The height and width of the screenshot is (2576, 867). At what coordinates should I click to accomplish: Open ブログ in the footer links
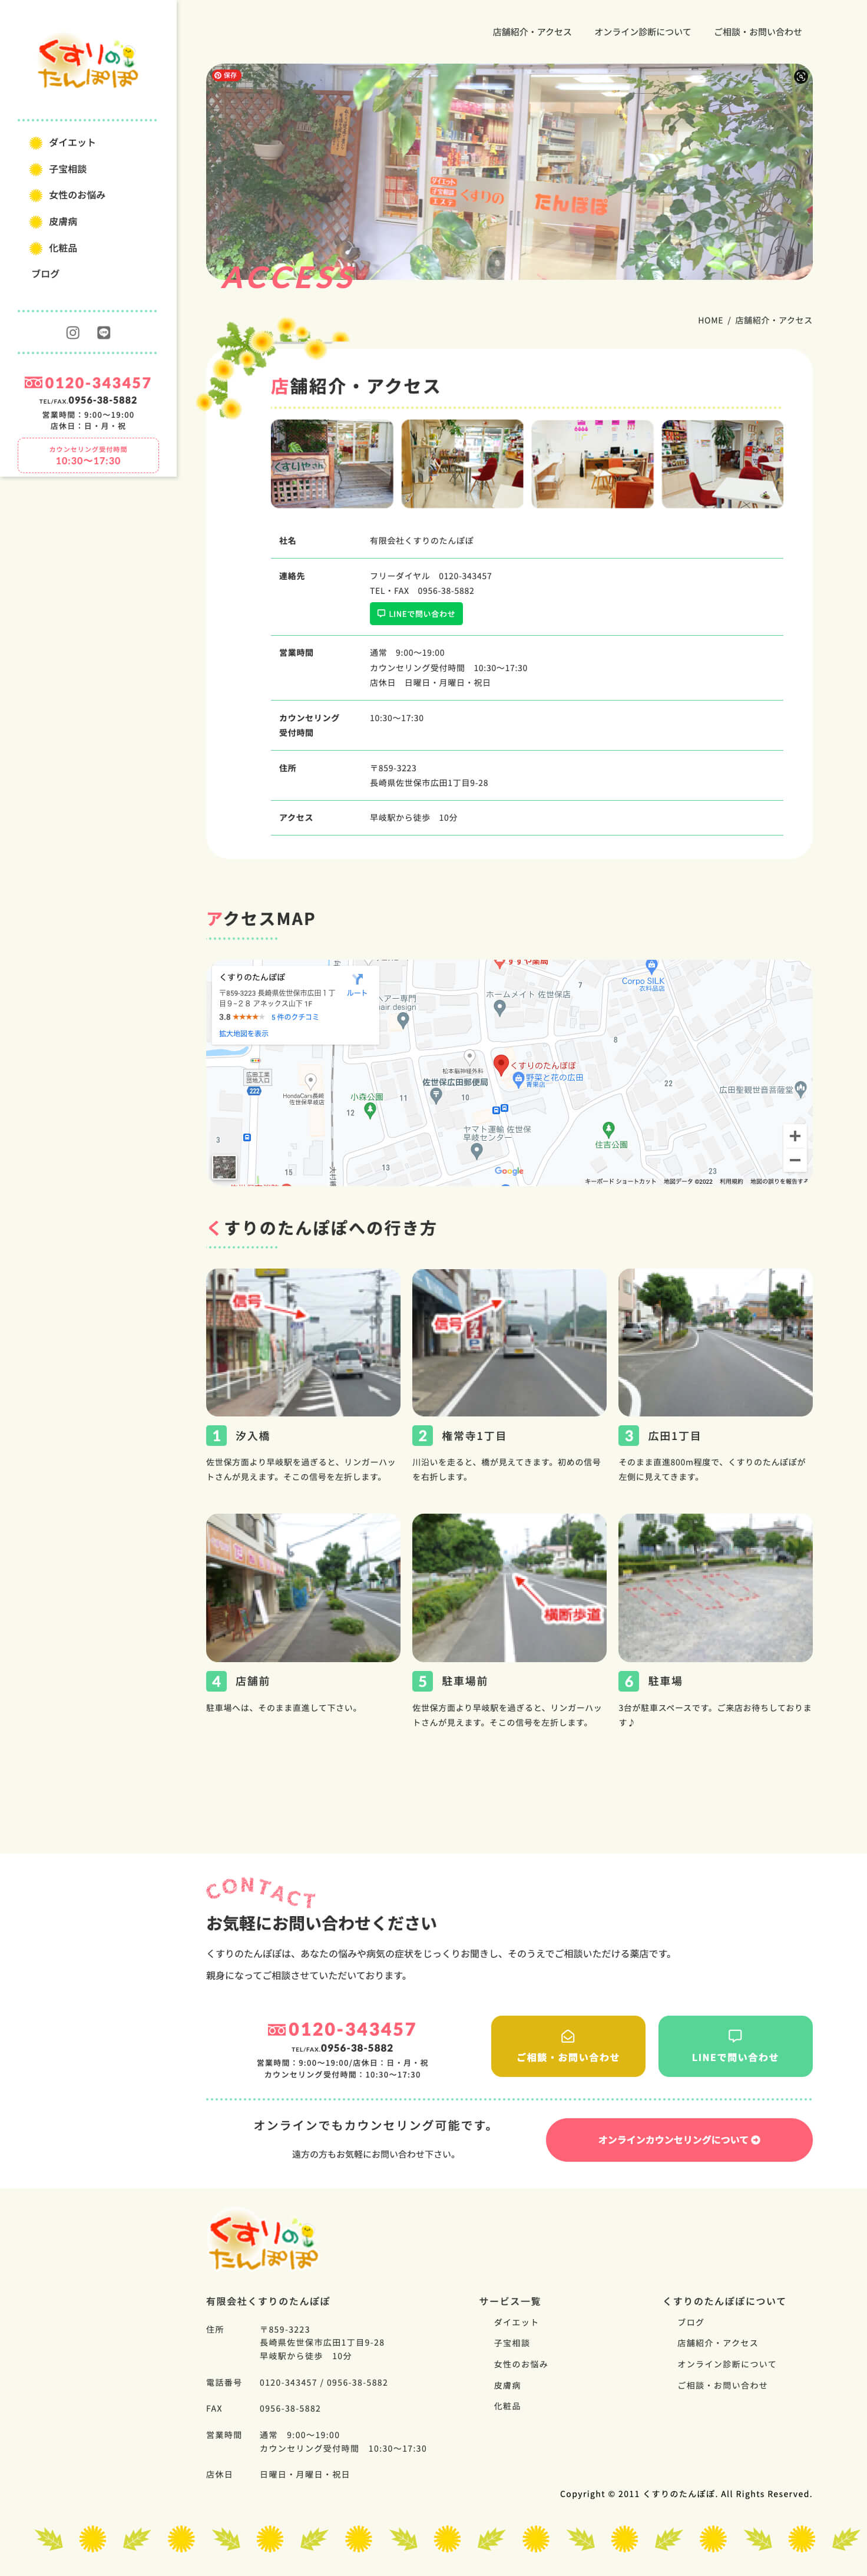pyautogui.click(x=691, y=2322)
